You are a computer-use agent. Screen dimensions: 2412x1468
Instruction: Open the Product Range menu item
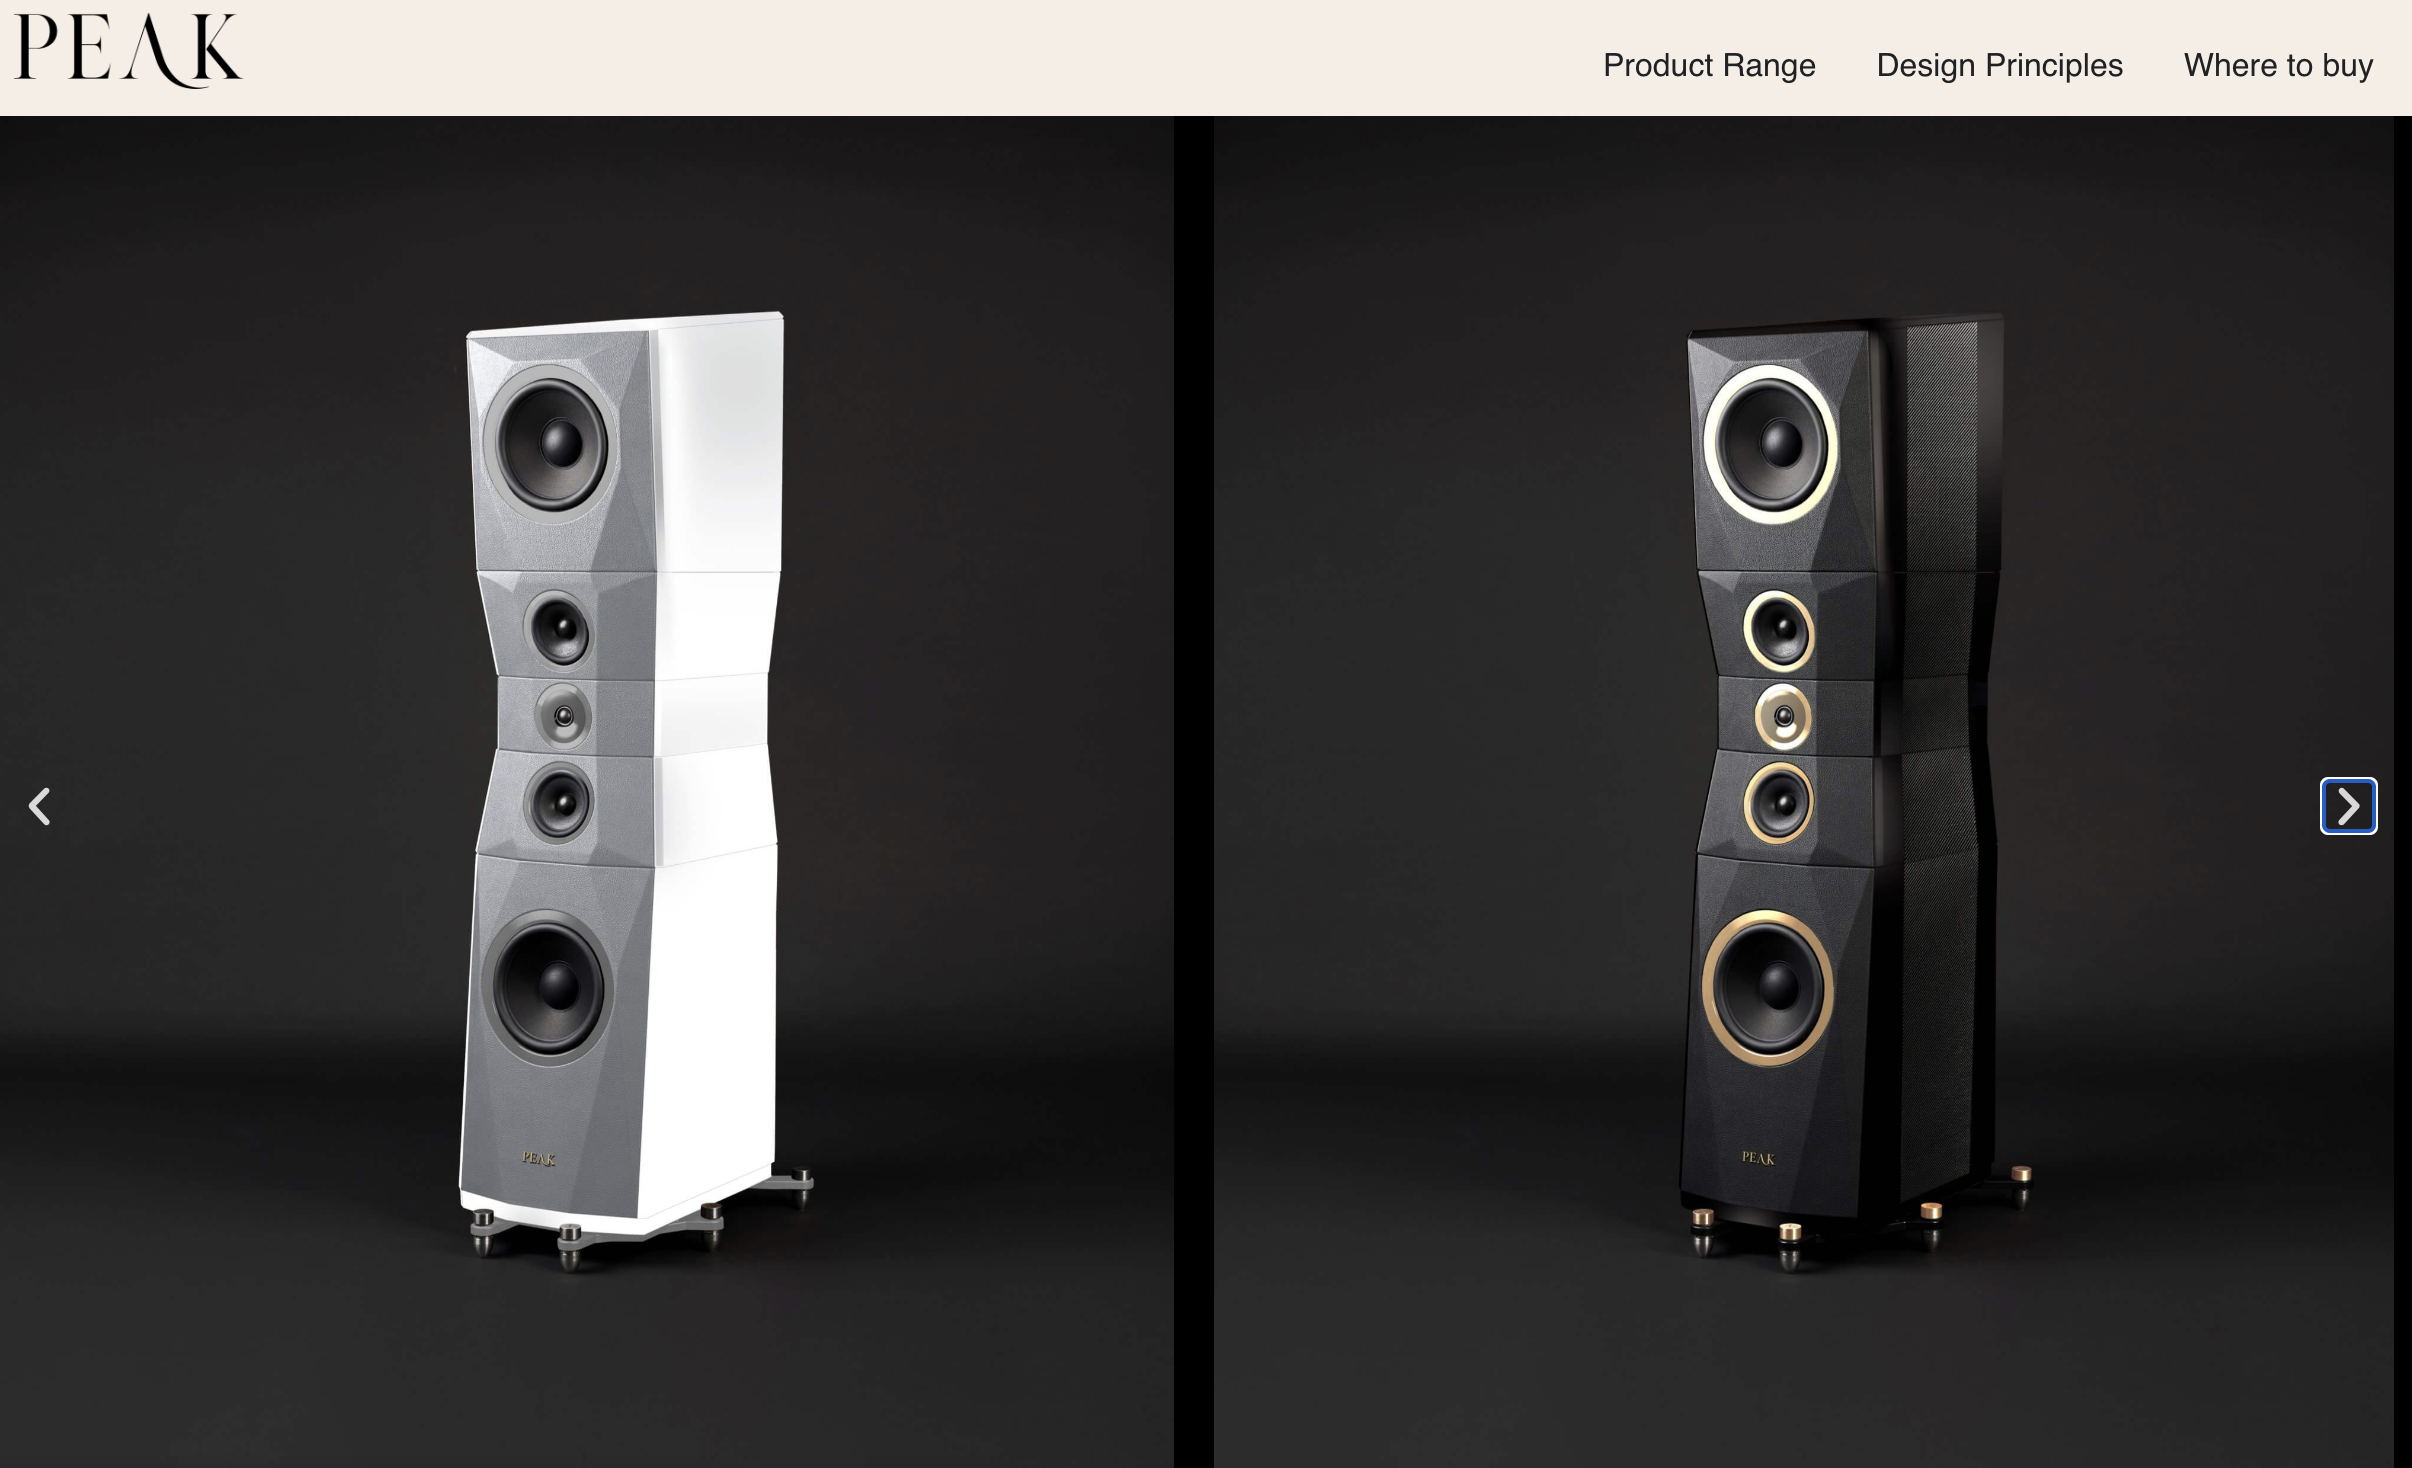(1709, 65)
